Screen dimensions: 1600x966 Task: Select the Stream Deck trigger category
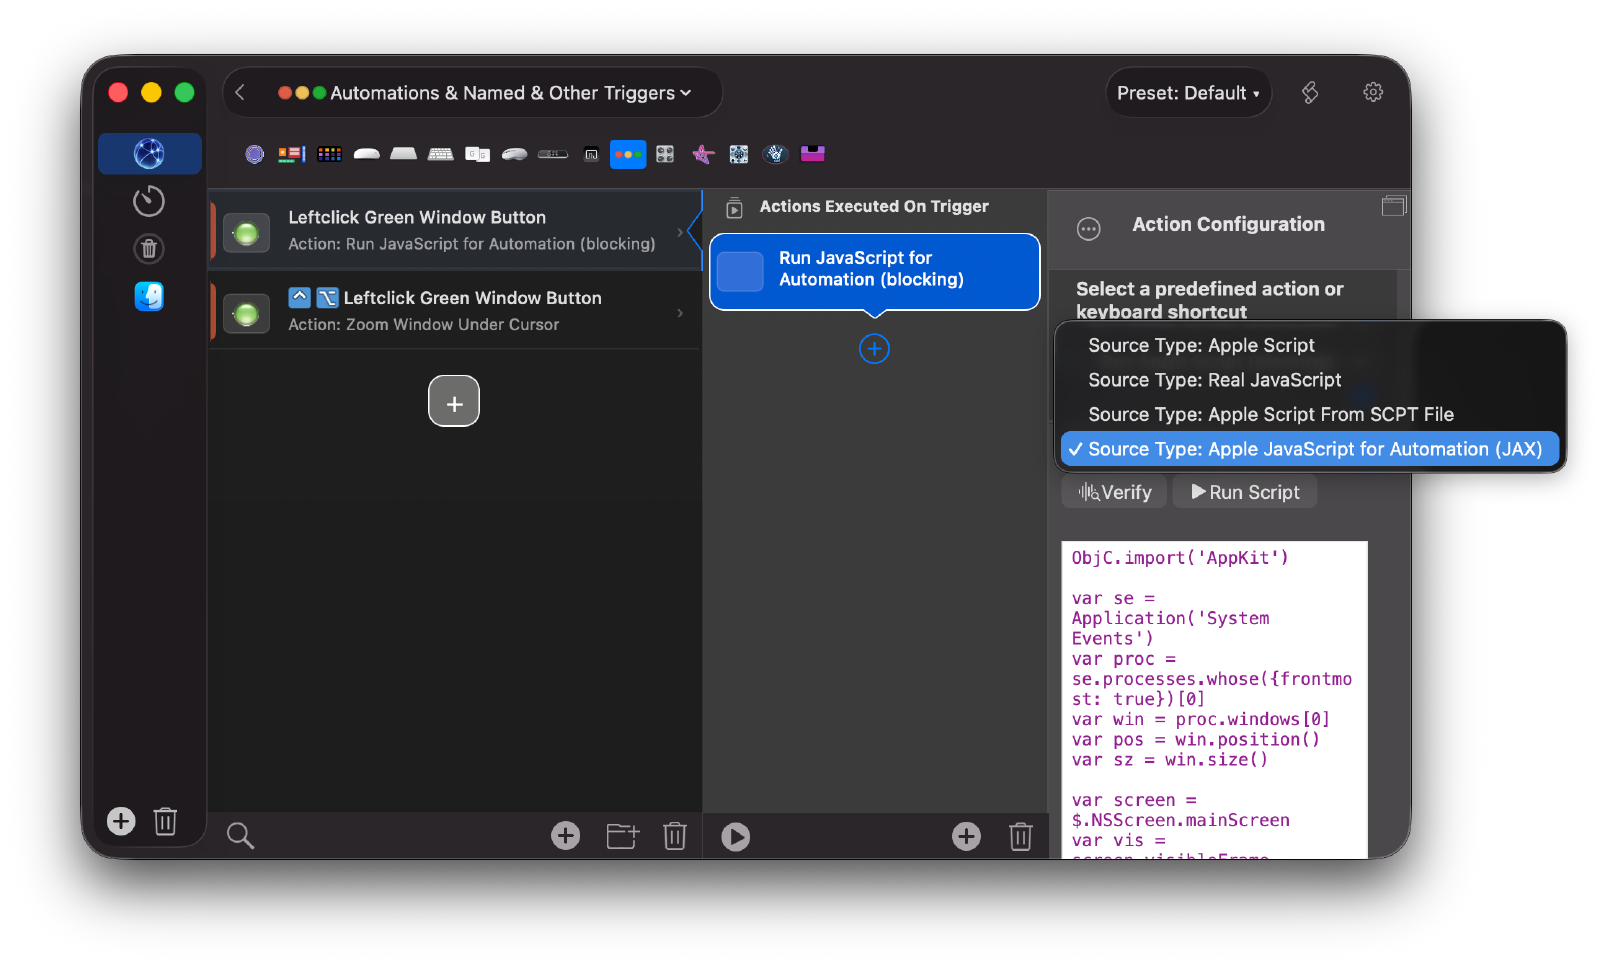coord(328,154)
